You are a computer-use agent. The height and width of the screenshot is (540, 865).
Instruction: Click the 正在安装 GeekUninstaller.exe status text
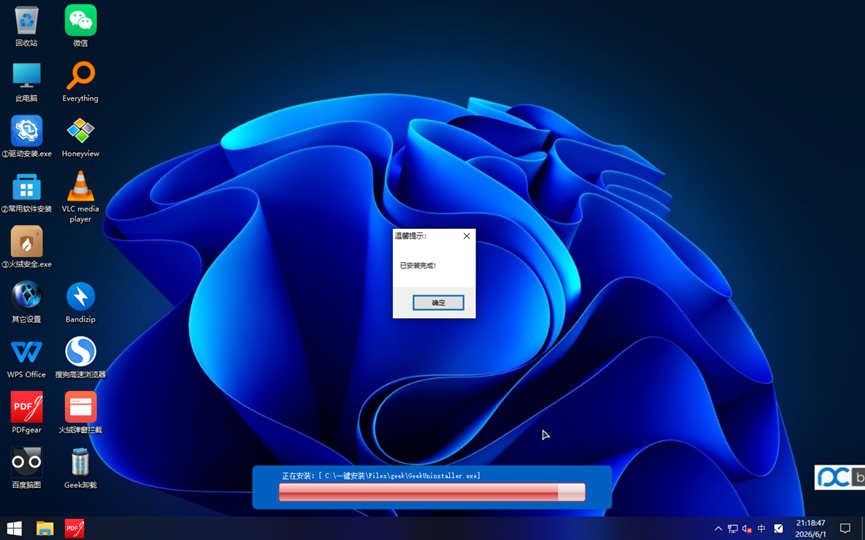coord(381,475)
